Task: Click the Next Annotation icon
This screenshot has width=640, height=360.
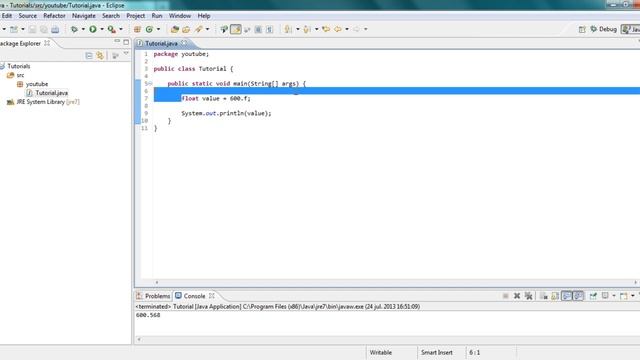Action: (288, 29)
